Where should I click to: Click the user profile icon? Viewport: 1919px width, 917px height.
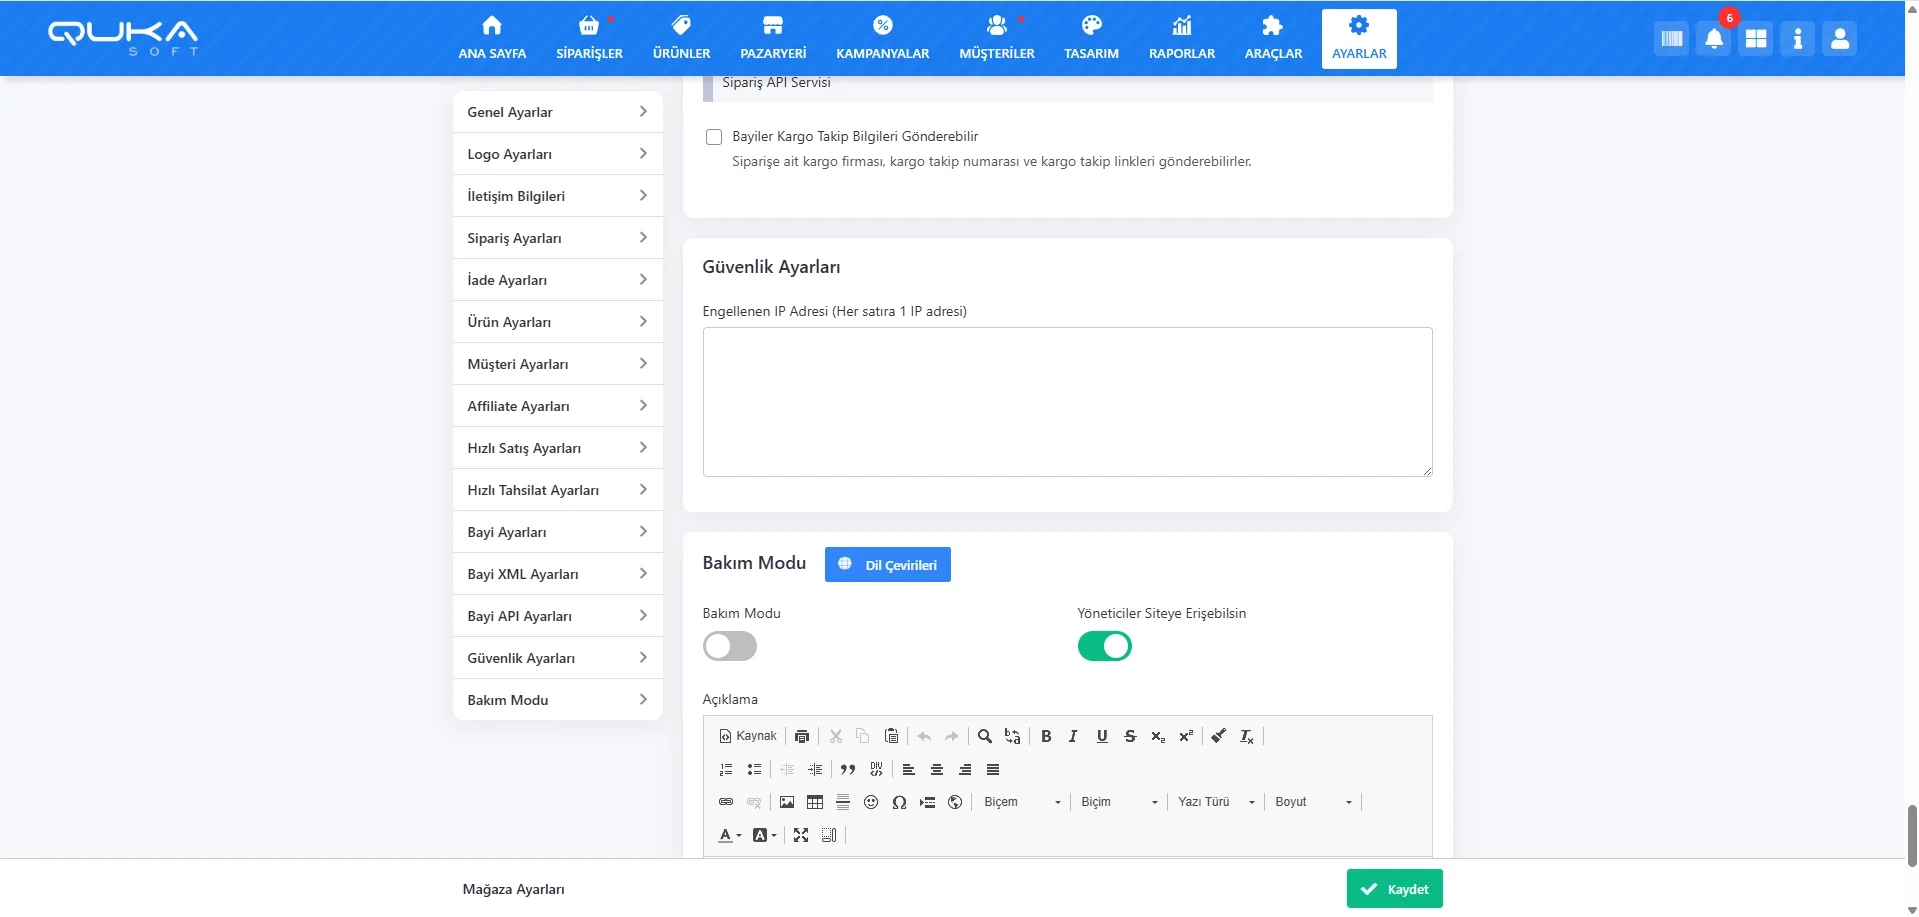tap(1839, 39)
